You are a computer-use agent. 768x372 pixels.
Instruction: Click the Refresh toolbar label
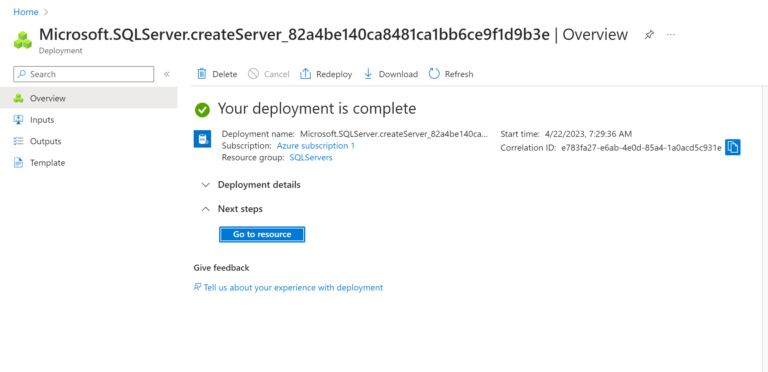[459, 74]
